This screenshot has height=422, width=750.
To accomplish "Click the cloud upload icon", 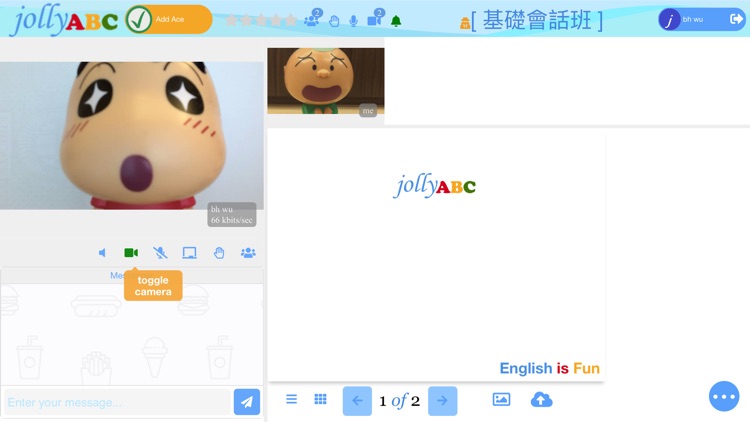I will coord(541,400).
